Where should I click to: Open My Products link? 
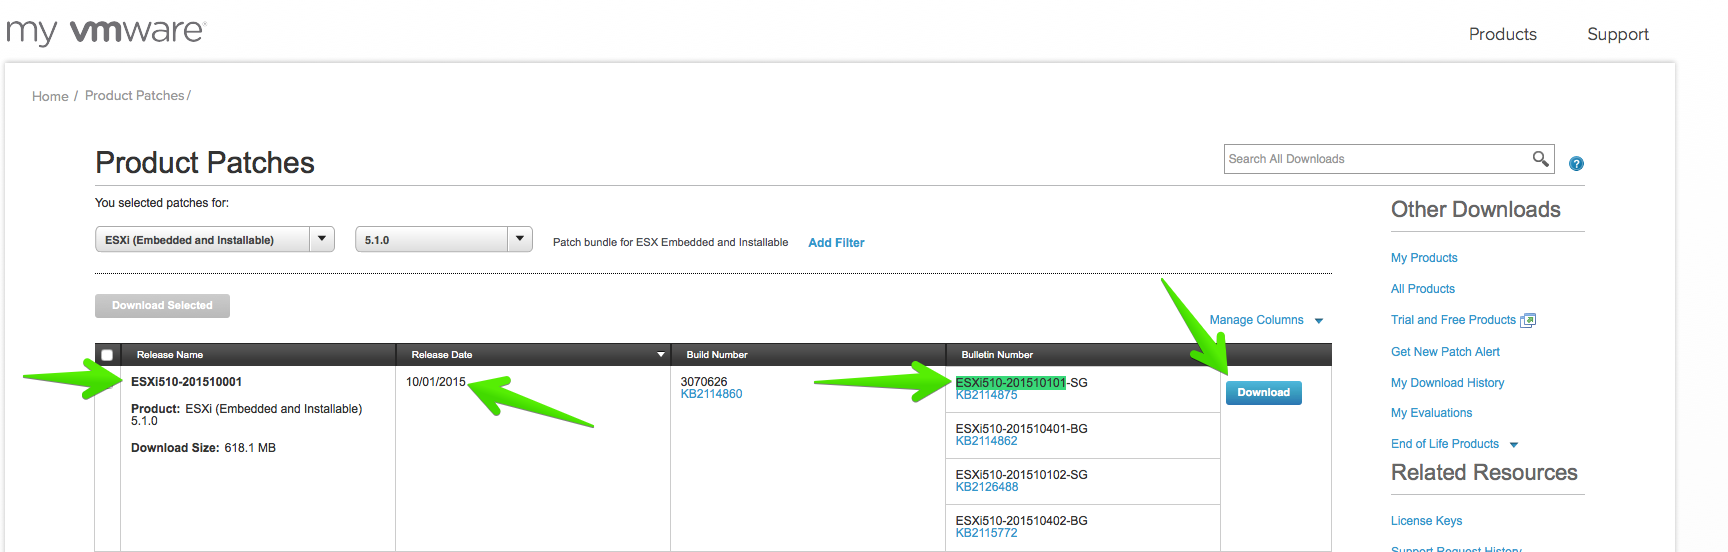point(1424,258)
